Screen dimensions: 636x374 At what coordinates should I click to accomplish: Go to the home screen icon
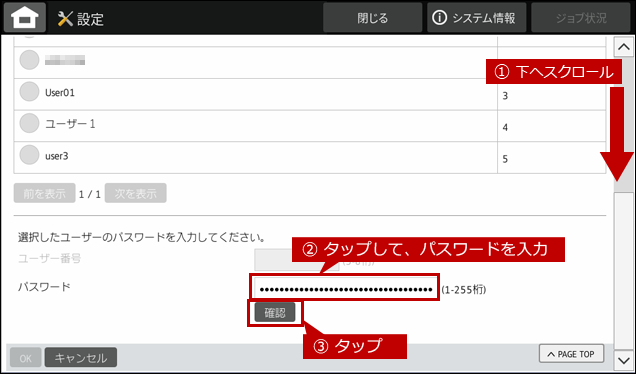coord(25,17)
